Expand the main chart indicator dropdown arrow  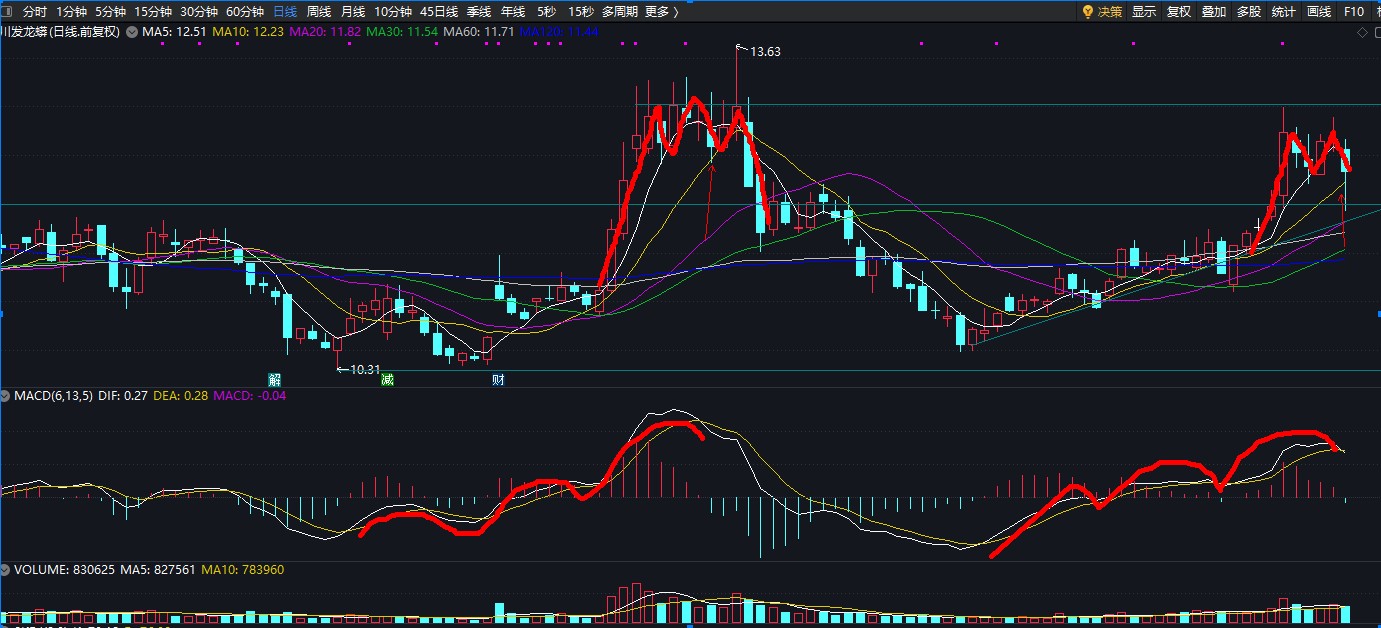[x=130, y=32]
